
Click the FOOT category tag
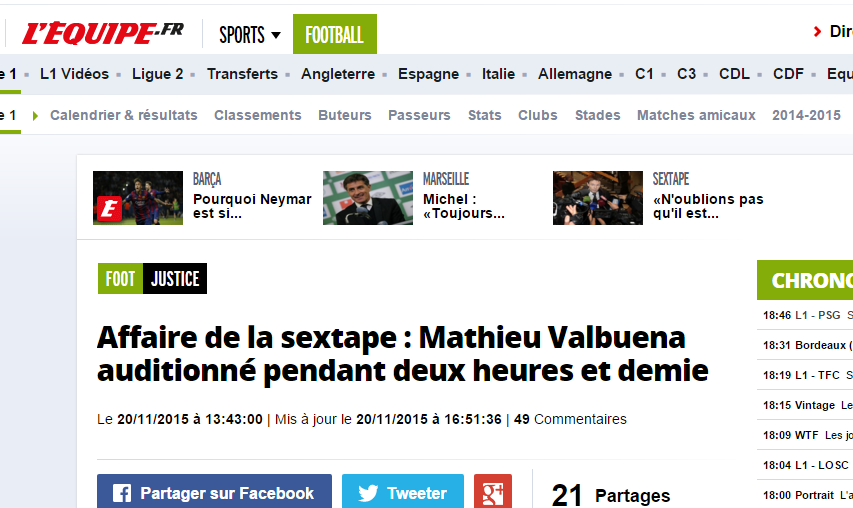(x=120, y=278)
